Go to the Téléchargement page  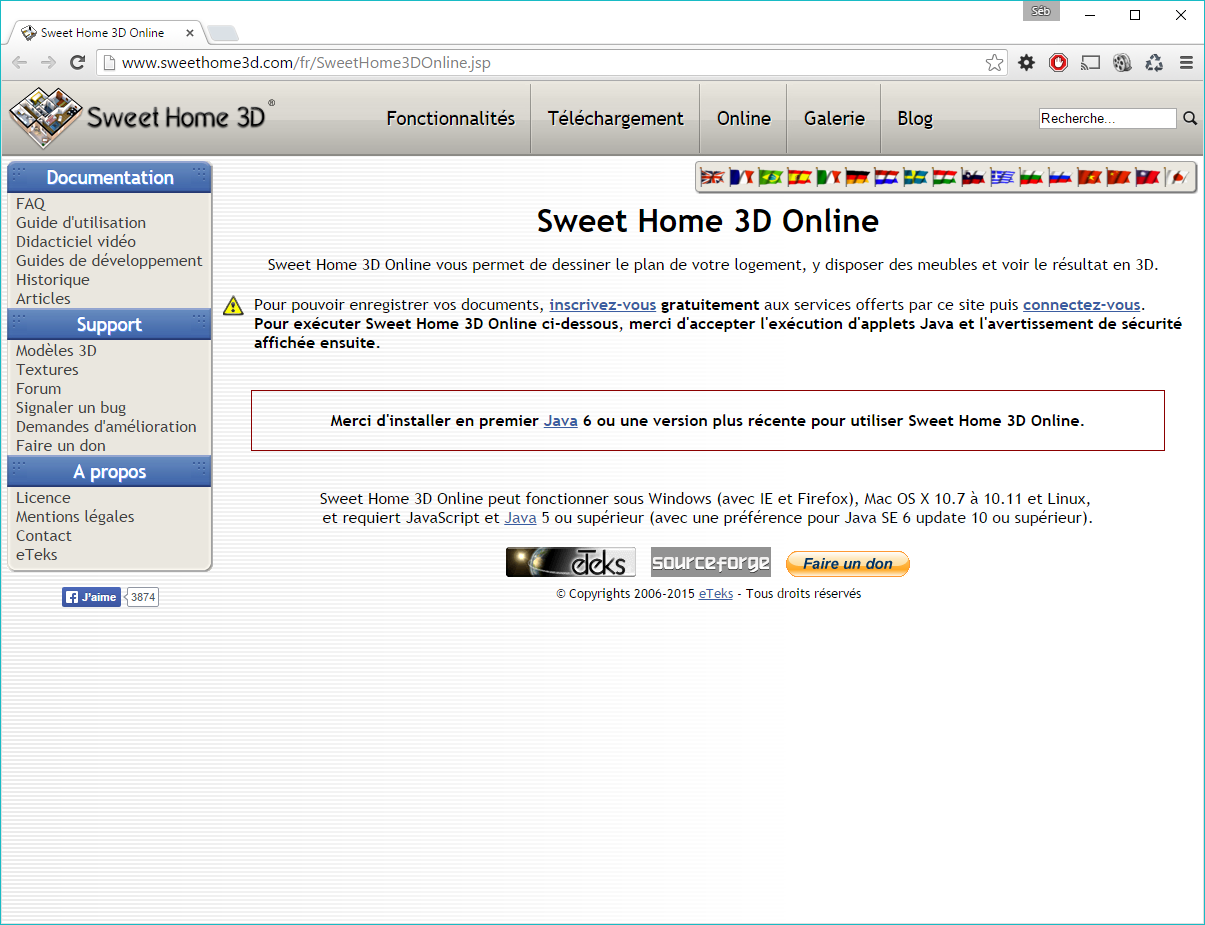[616, 118]
